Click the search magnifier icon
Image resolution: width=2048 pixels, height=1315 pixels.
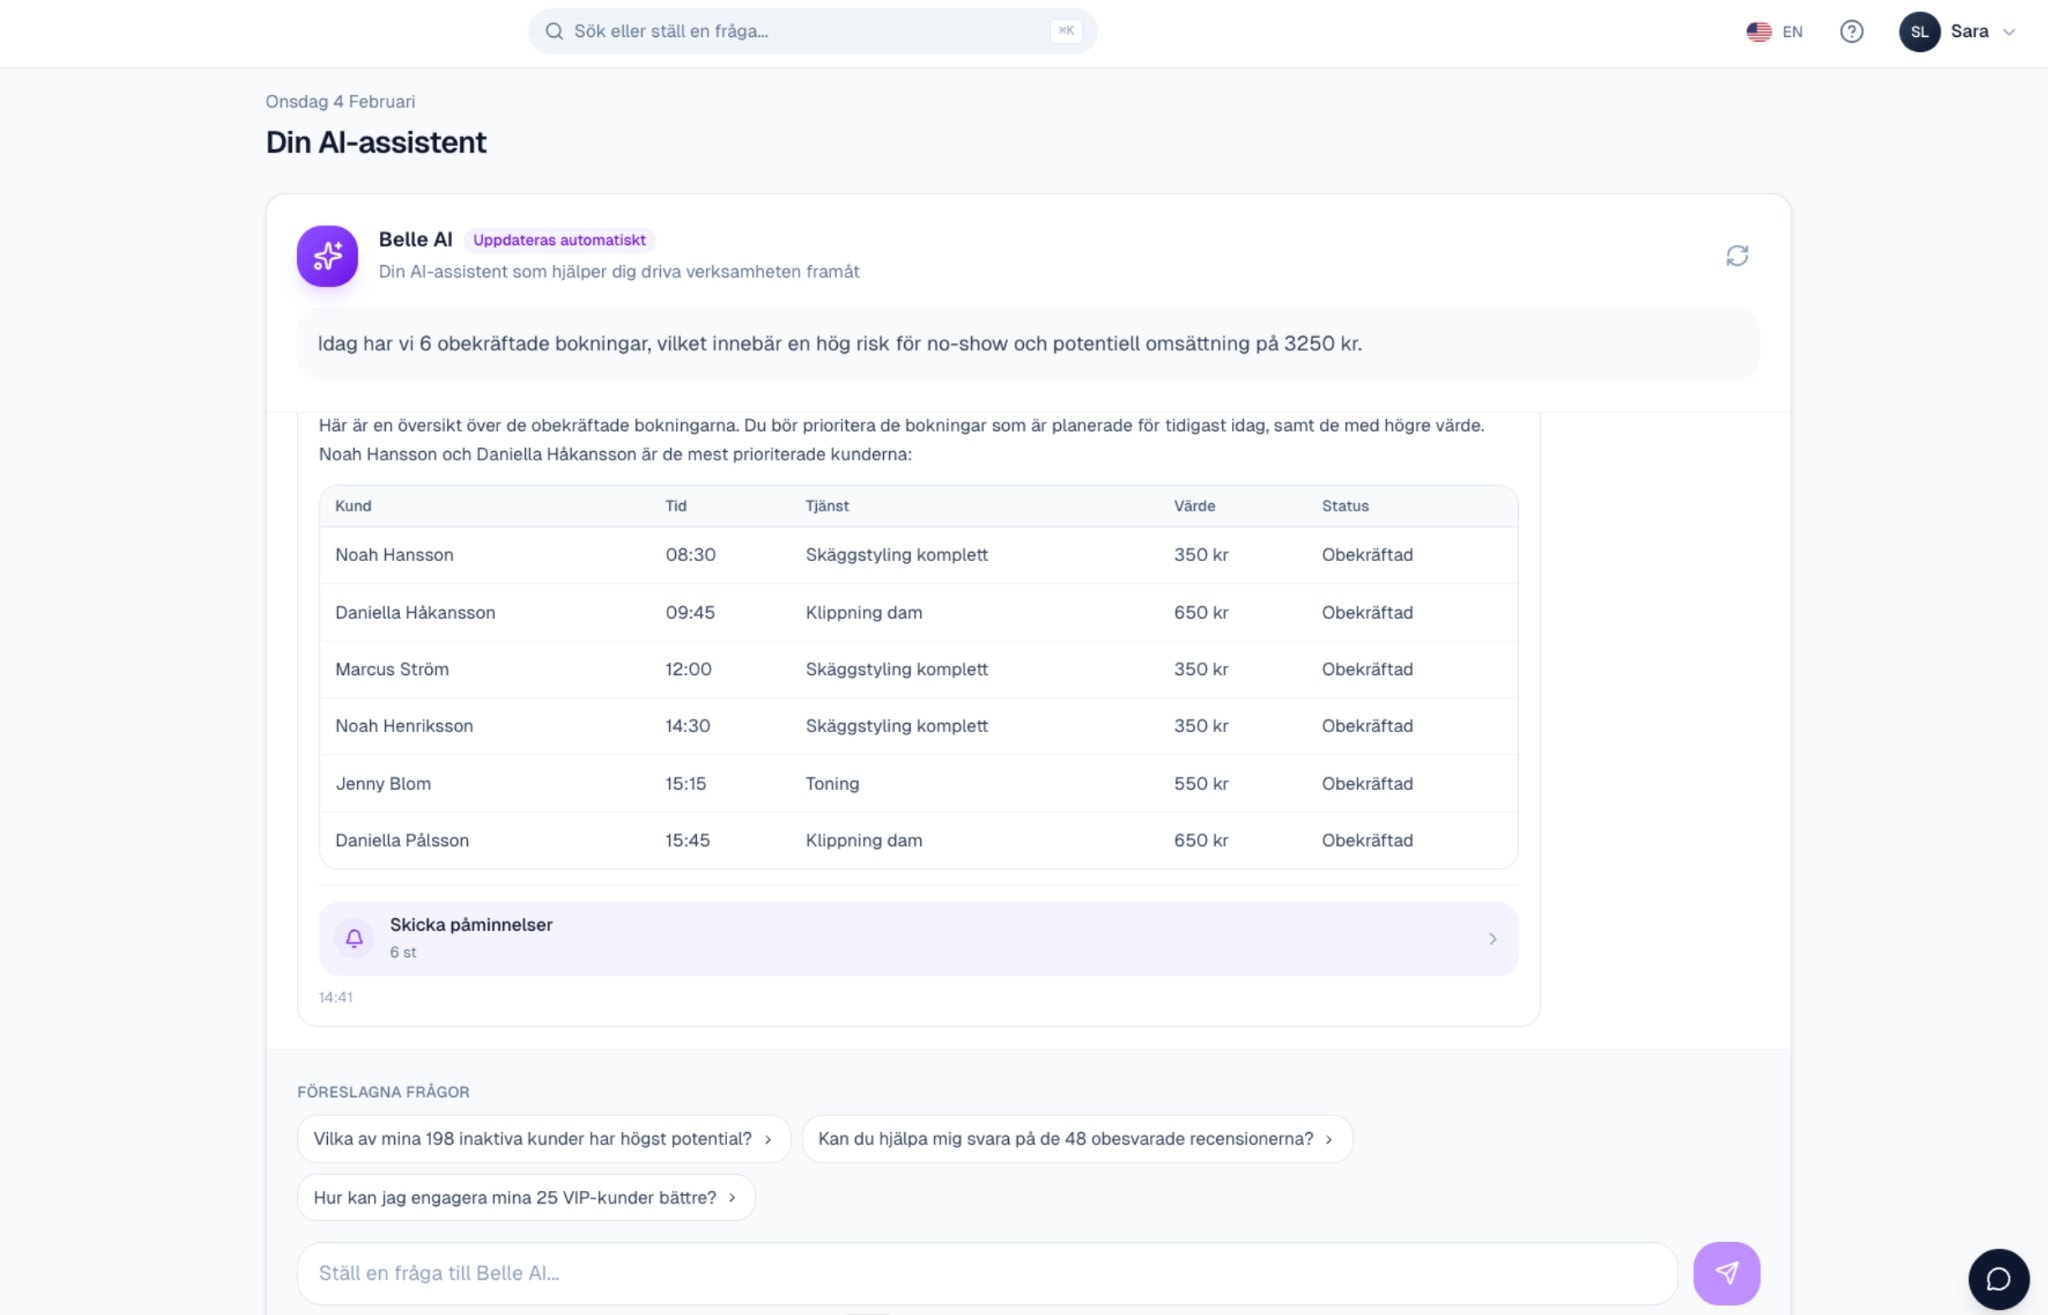click(x=554, y=32)
